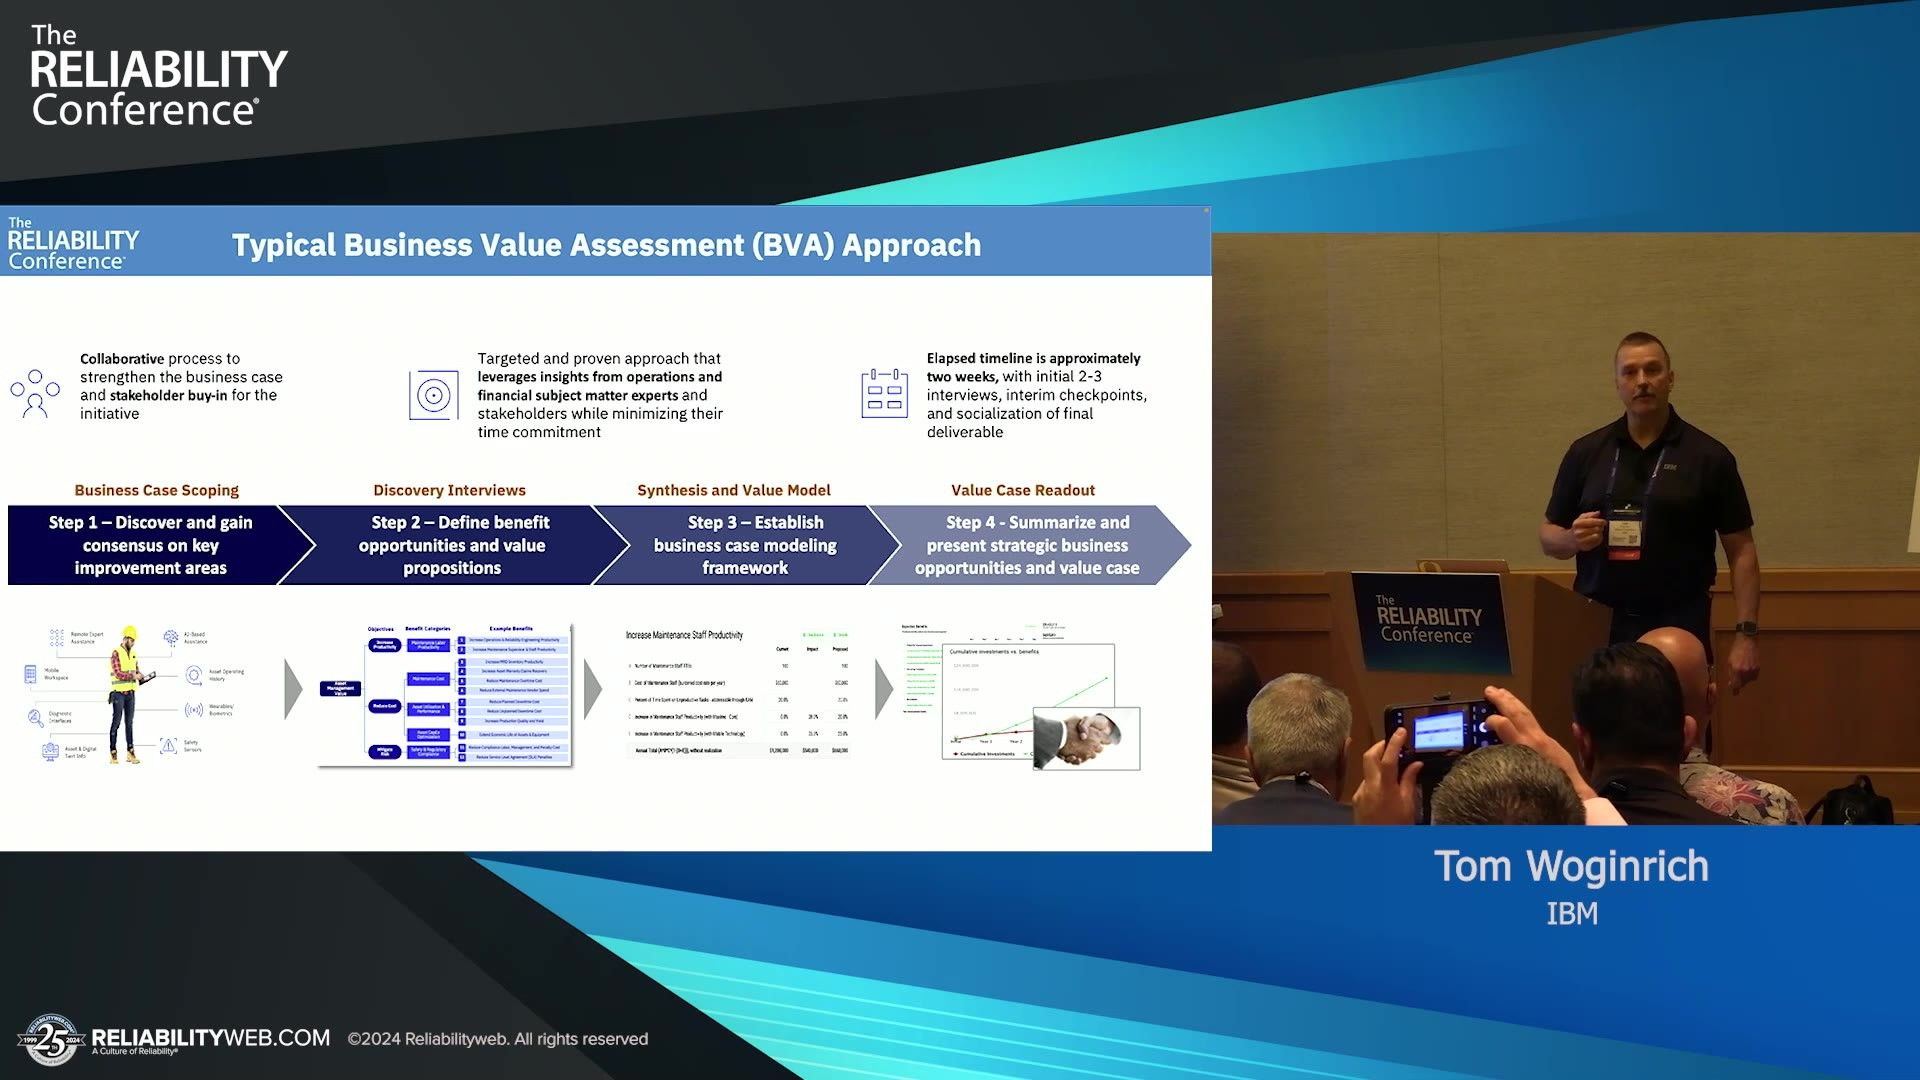Select the Diagnostic Interfaces magnifier icon
This screenshot has height=1080, width=1920.
35,719
